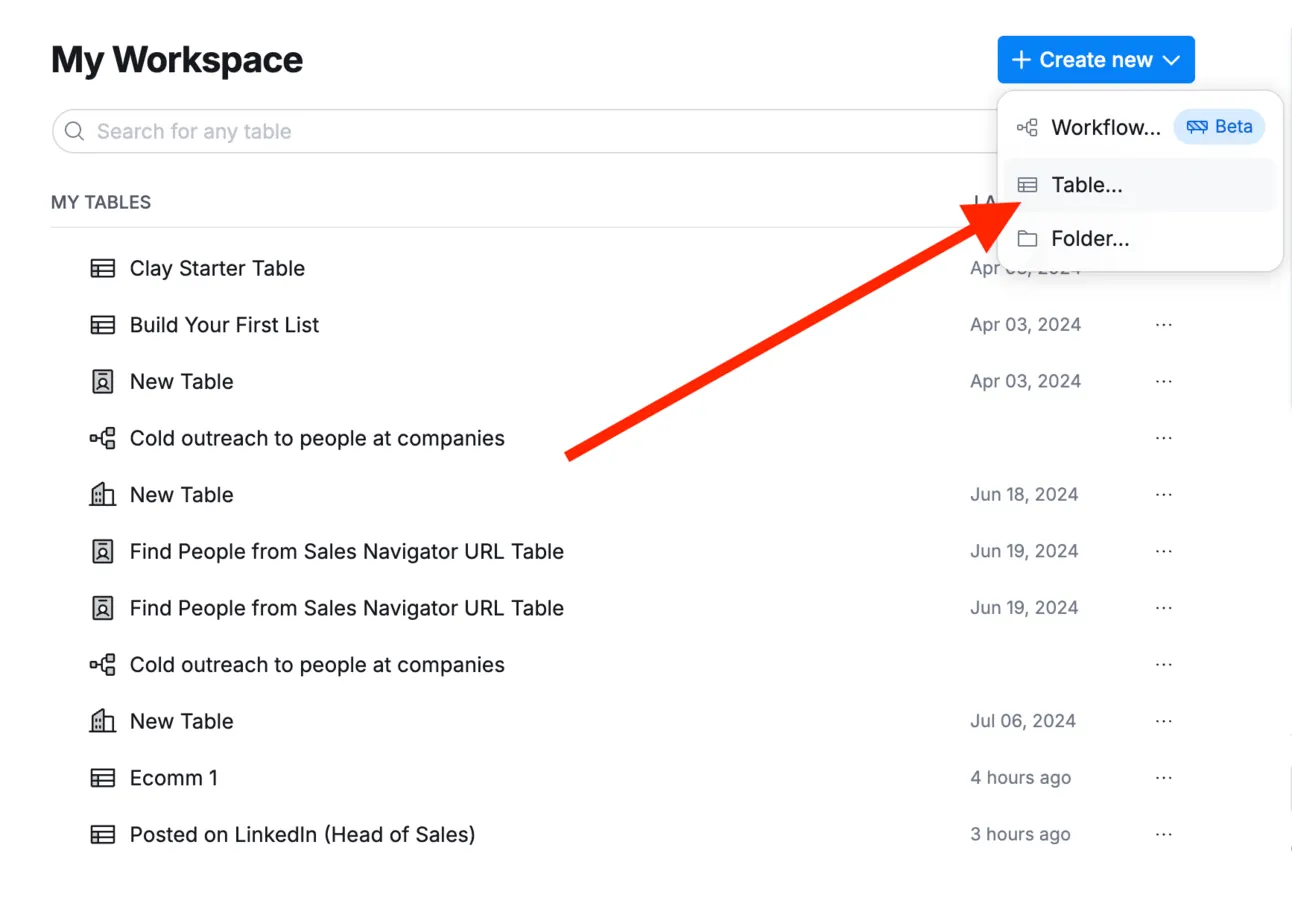Choose Folder... from the Create new menu

1139,239
